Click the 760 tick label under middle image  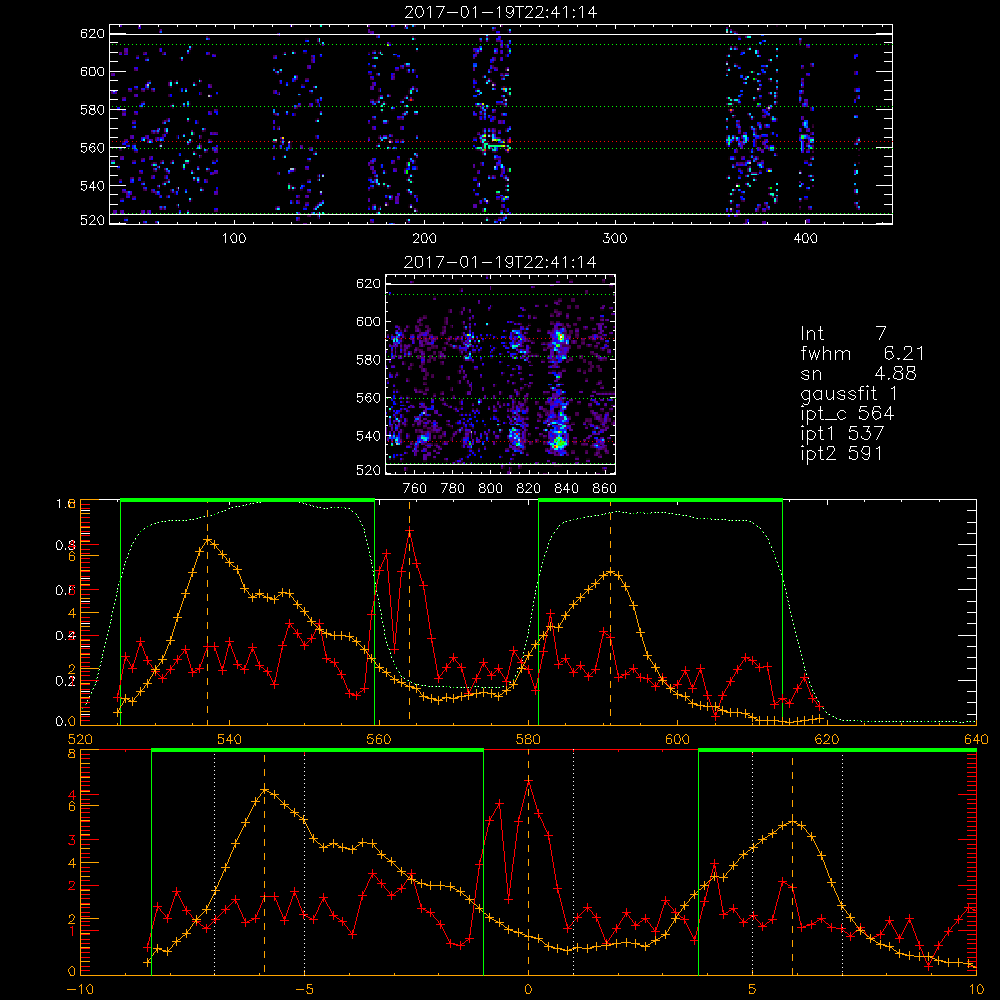(415, 489)
